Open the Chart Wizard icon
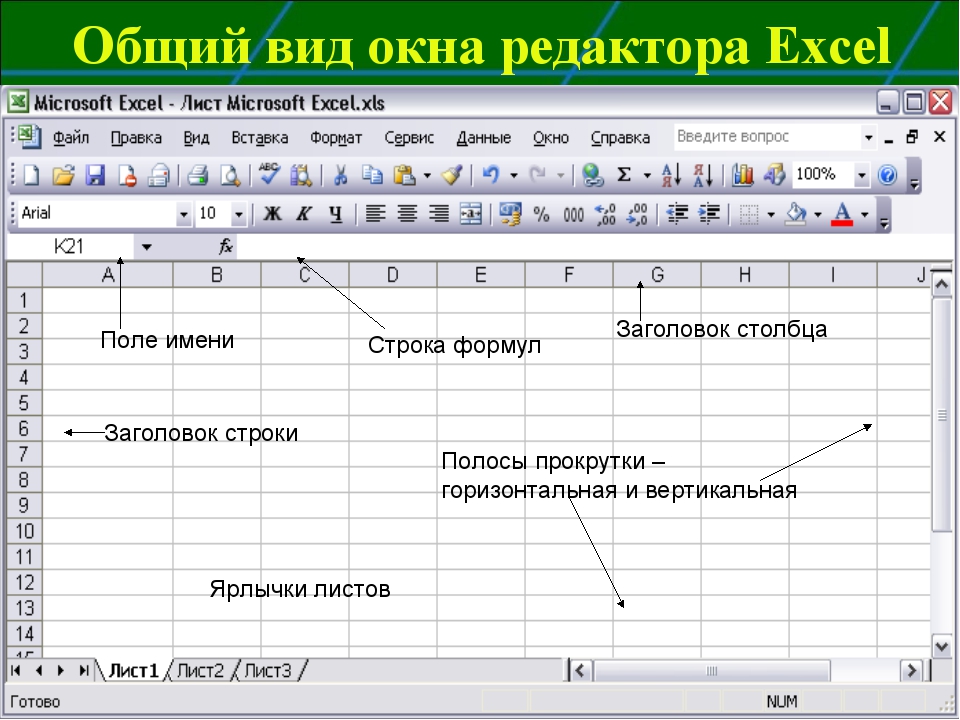Screen dimensions: 960x720 point(742,176)
